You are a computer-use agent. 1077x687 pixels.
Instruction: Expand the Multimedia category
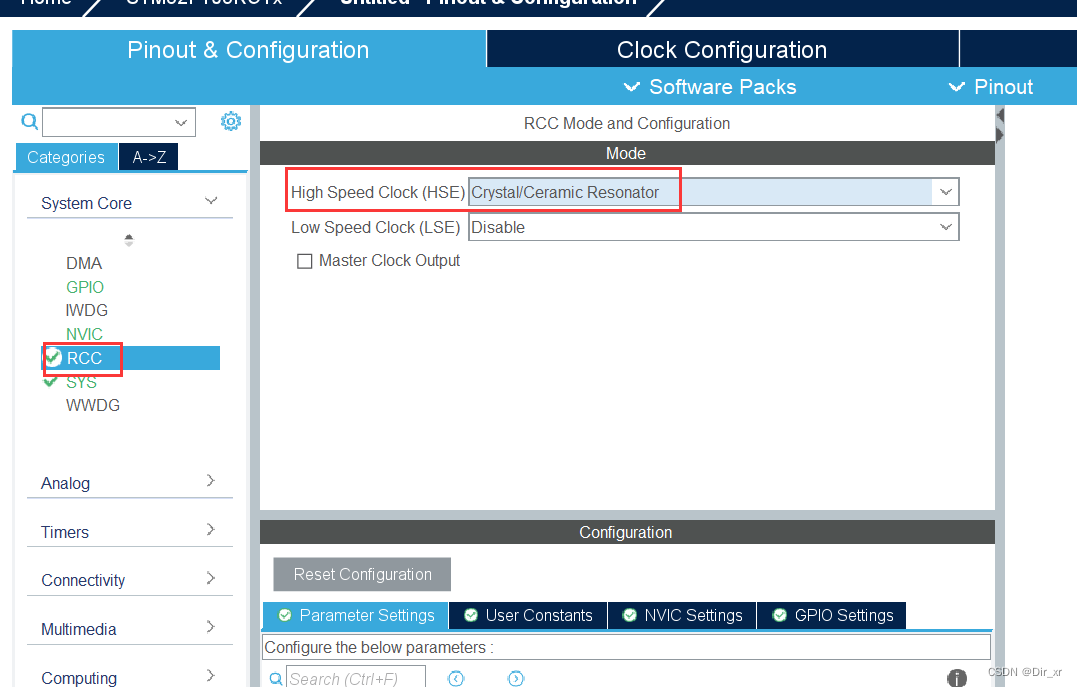click(x=211, y=627)
